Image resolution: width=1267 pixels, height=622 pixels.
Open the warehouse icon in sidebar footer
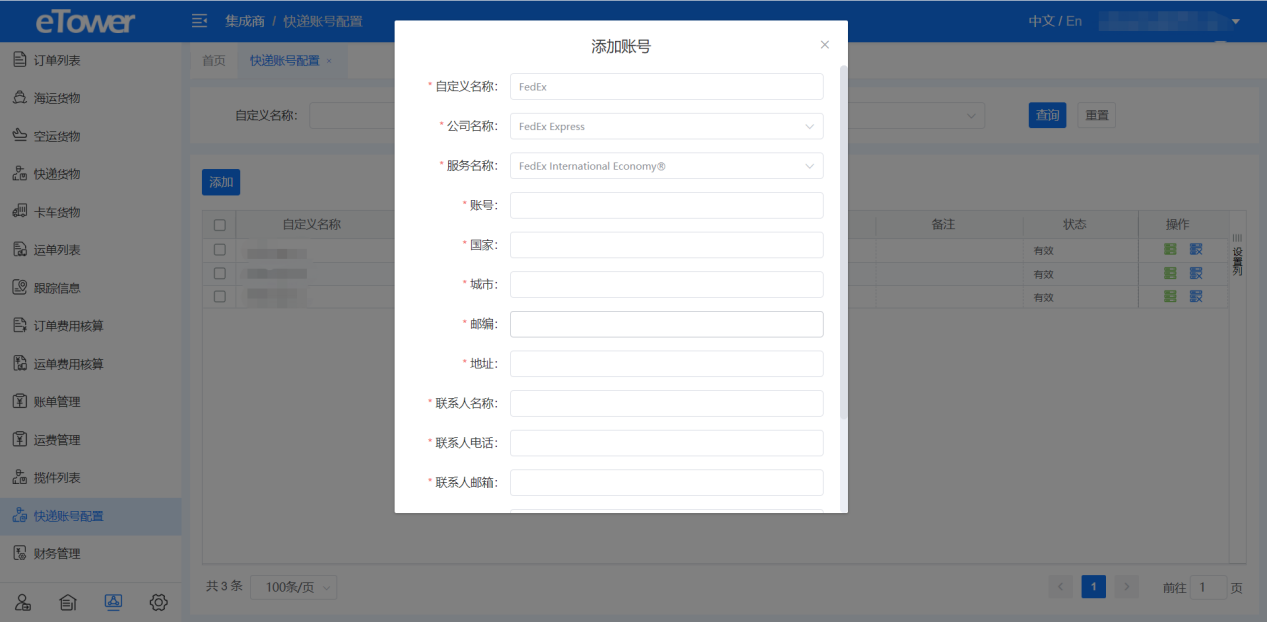click(x=68, y=602)
